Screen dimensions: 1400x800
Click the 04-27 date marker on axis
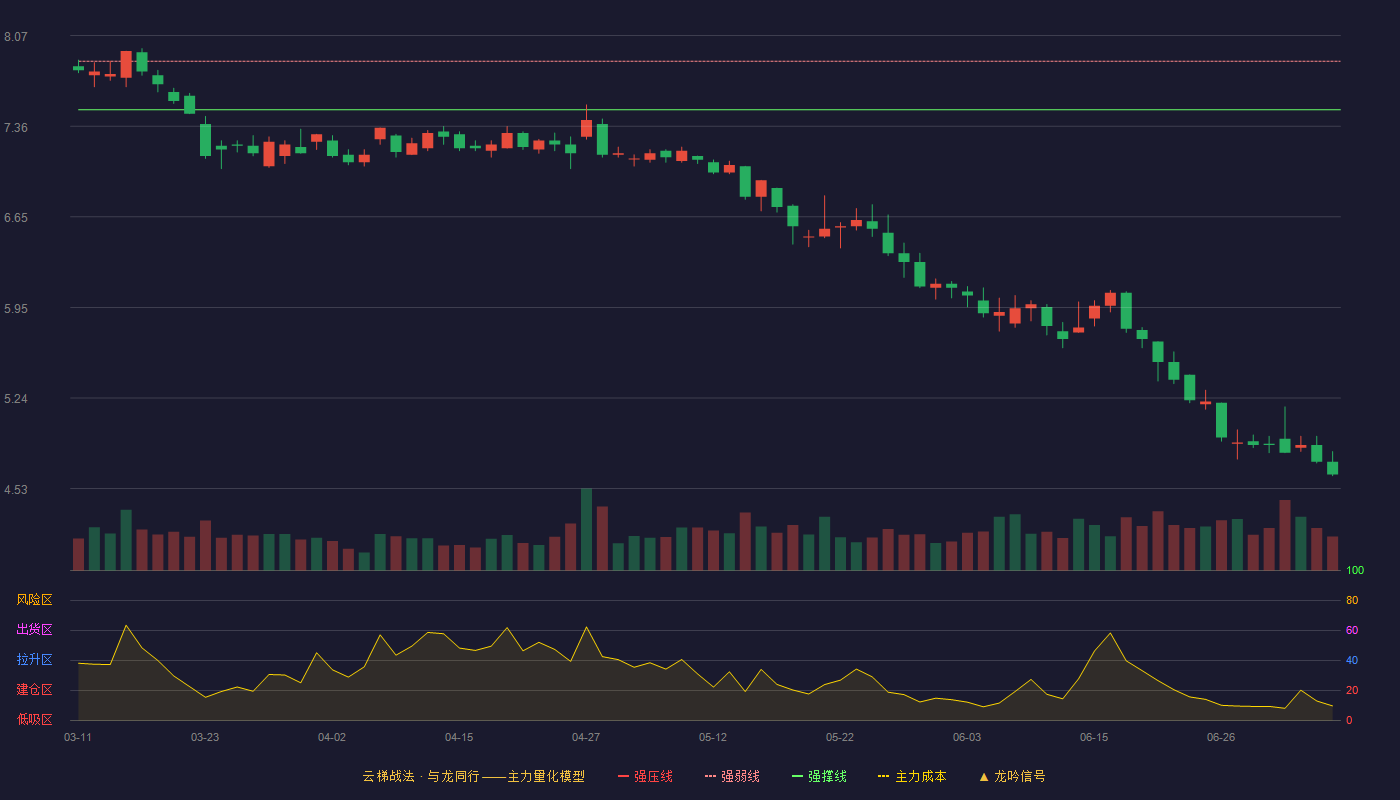click(586, 737)
